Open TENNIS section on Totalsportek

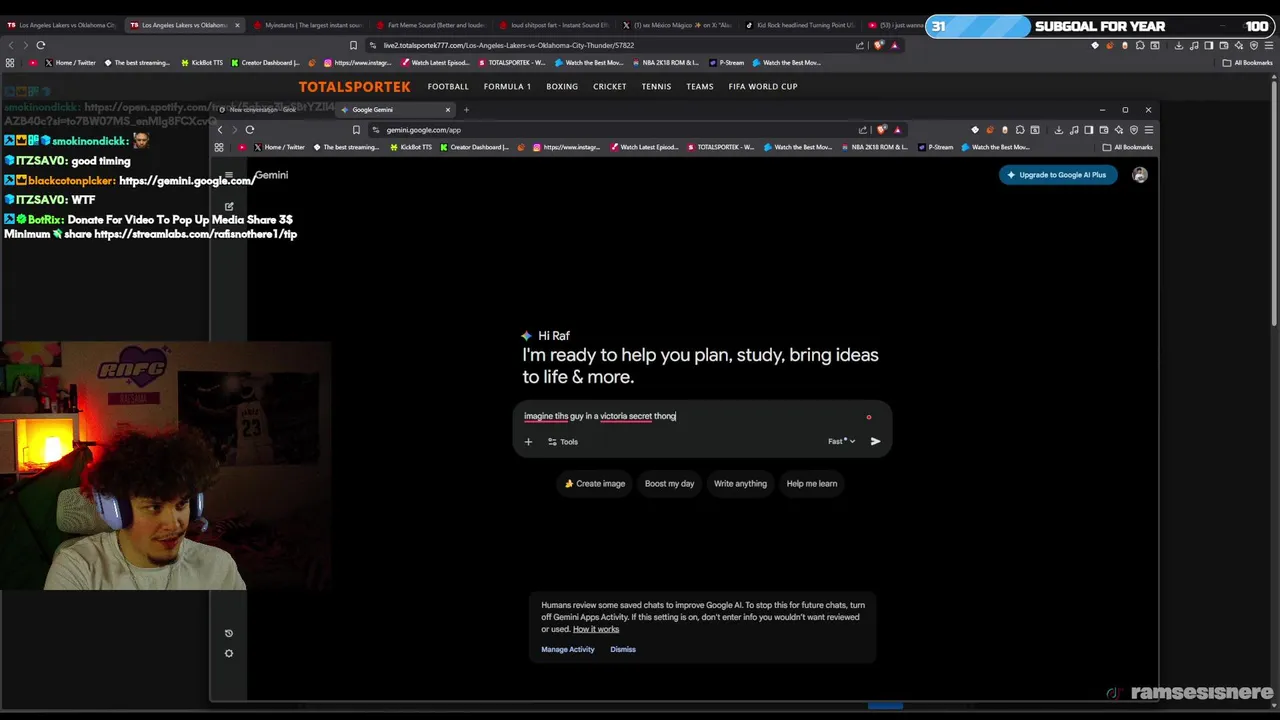656,86
